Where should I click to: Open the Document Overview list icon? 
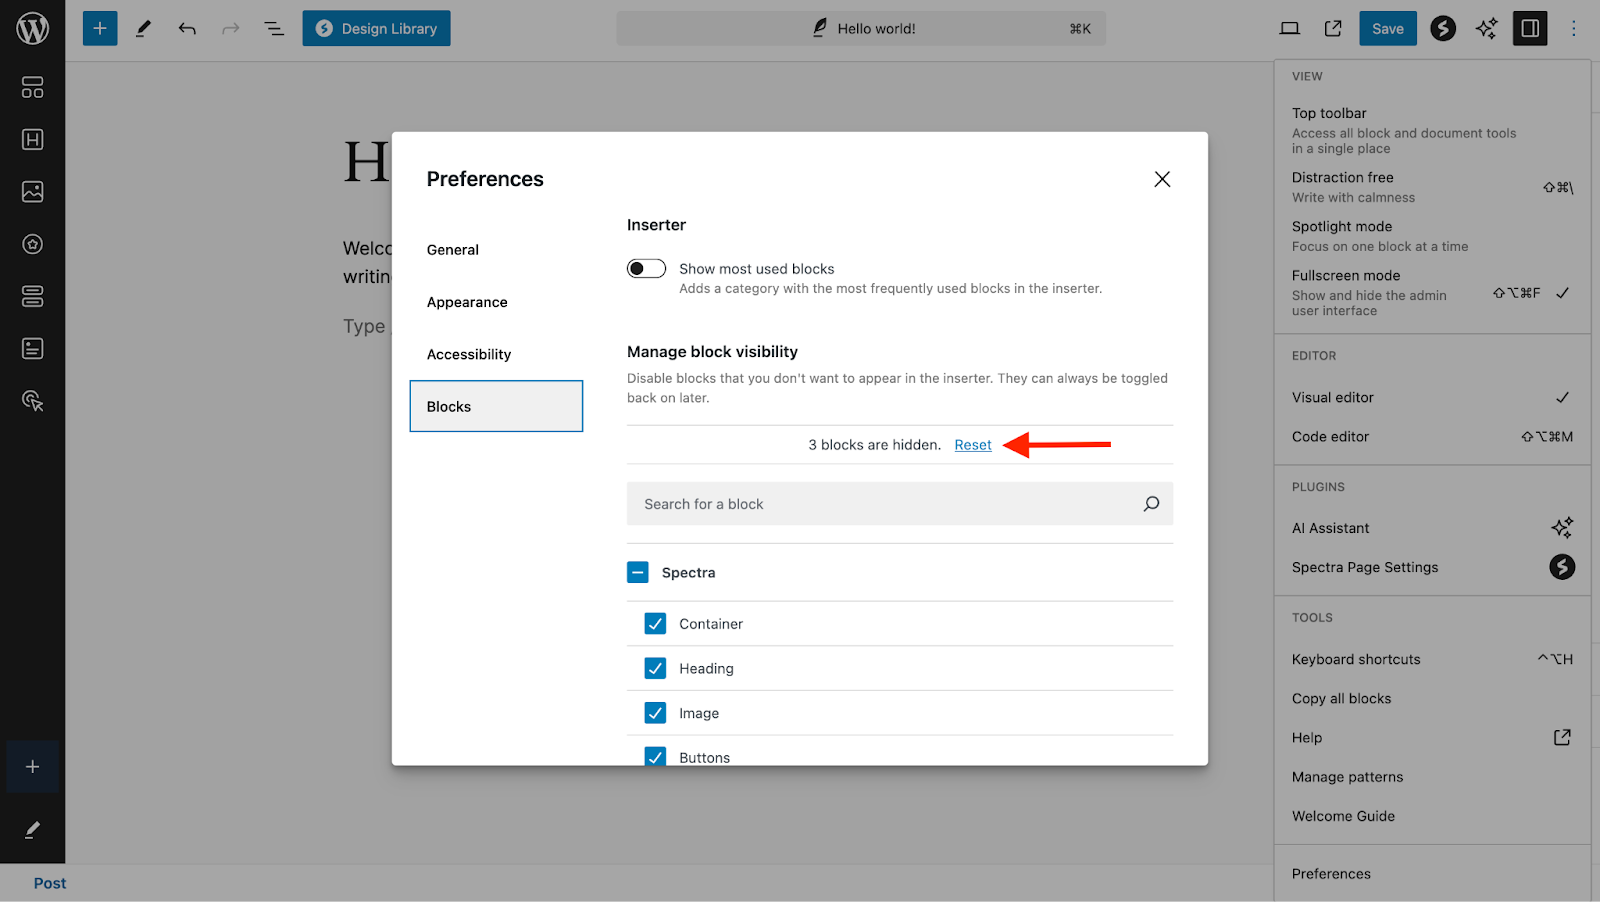click(x=274, y=28)
